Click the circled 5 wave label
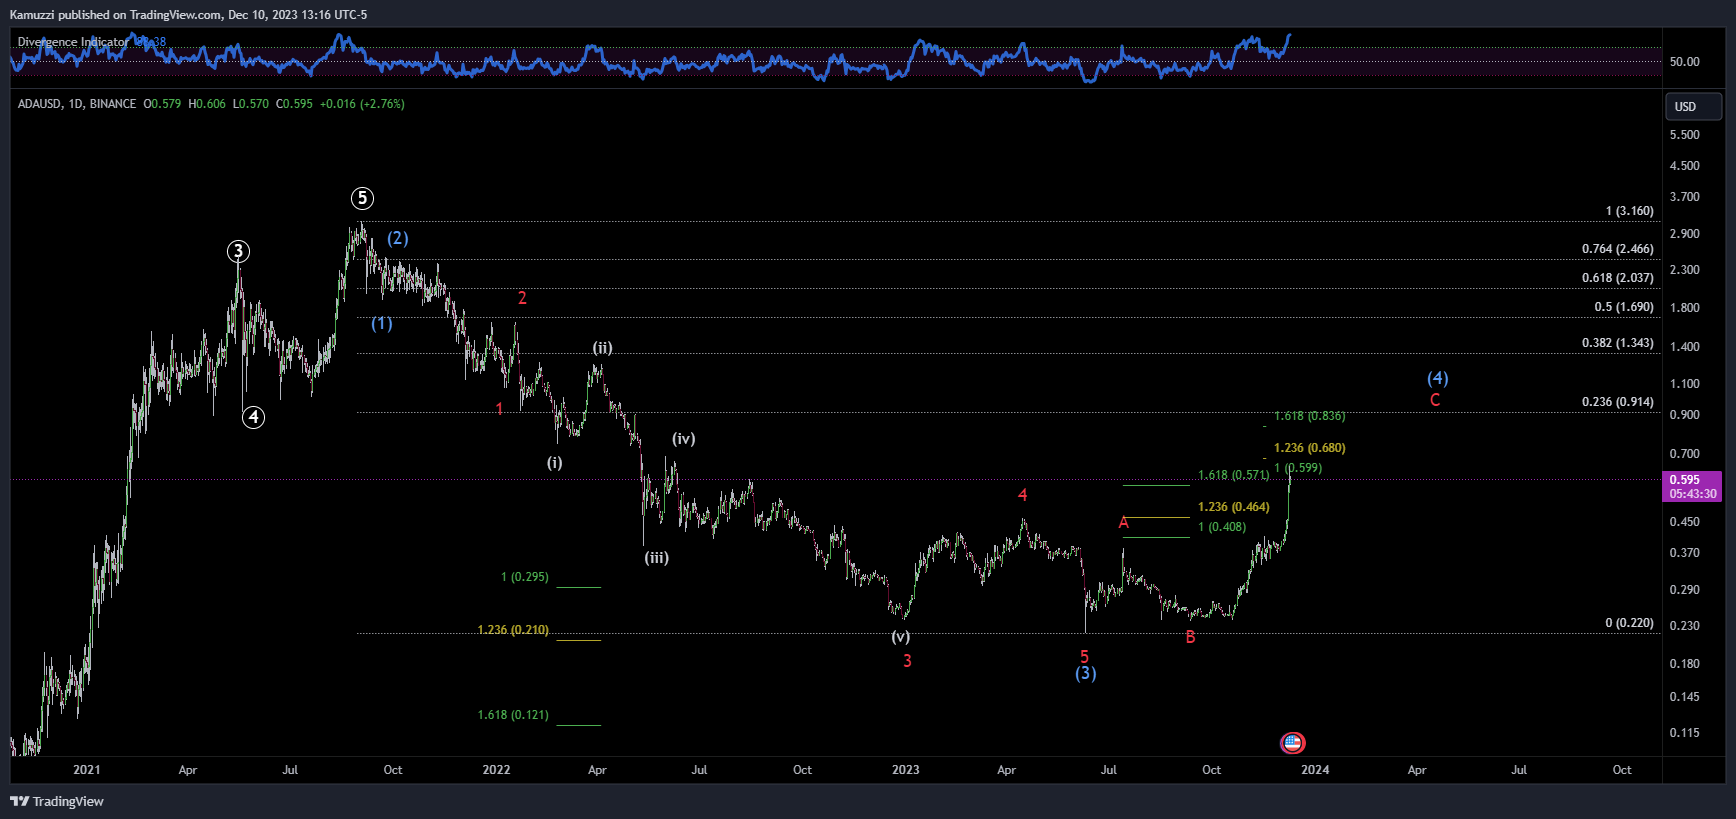The width and height of the screenshot is (1736, 819). 362,198
